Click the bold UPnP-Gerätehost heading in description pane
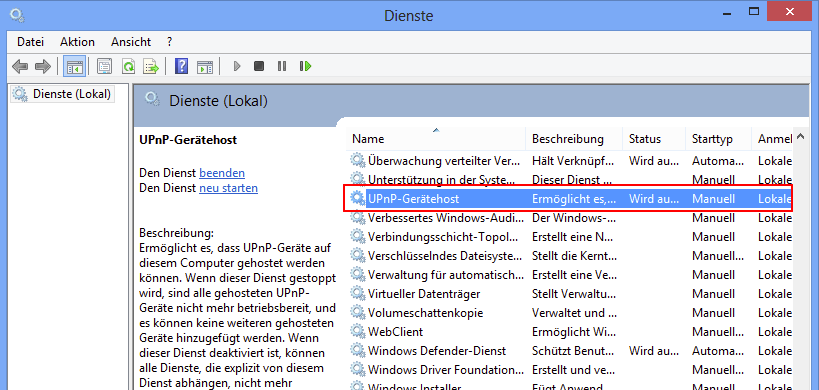This screenshot has height=390, width=819. click(x=188, y=139)
